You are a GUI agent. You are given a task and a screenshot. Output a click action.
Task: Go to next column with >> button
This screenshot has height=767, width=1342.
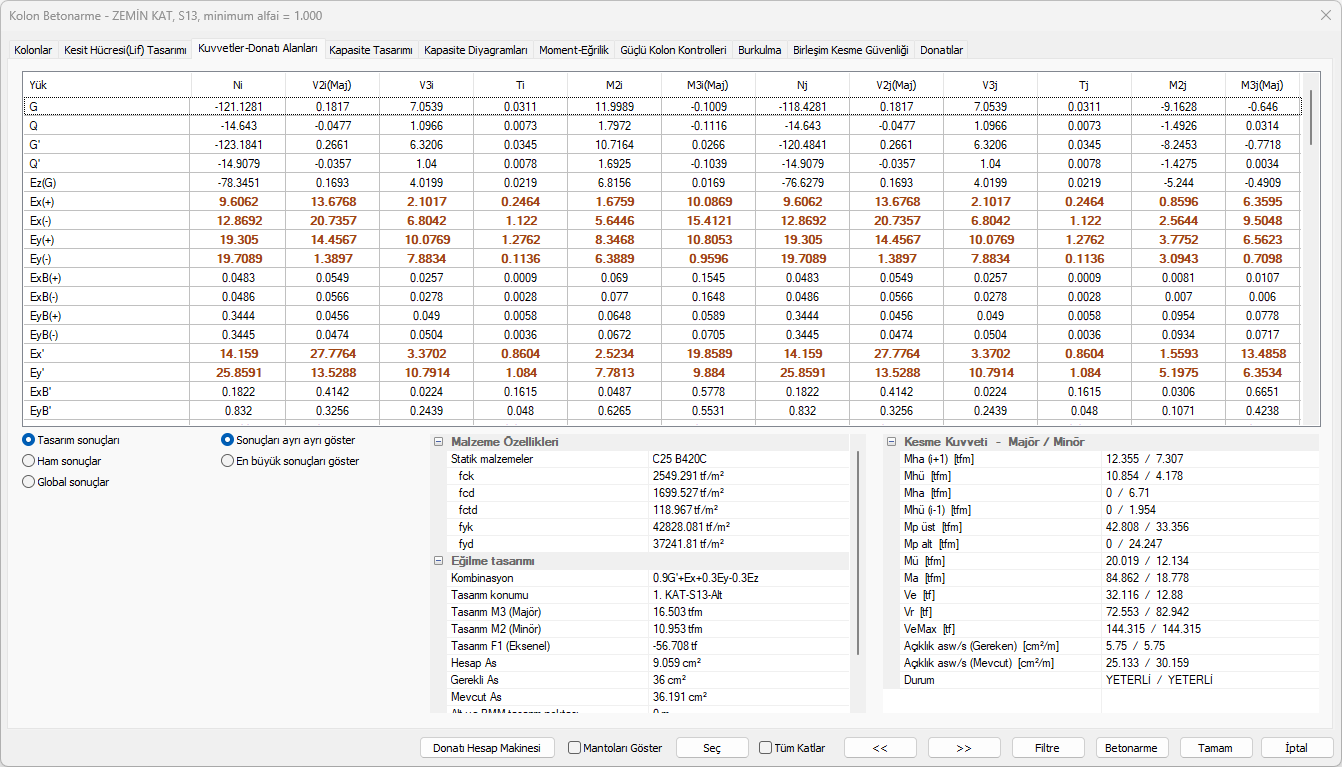point(964,748)
